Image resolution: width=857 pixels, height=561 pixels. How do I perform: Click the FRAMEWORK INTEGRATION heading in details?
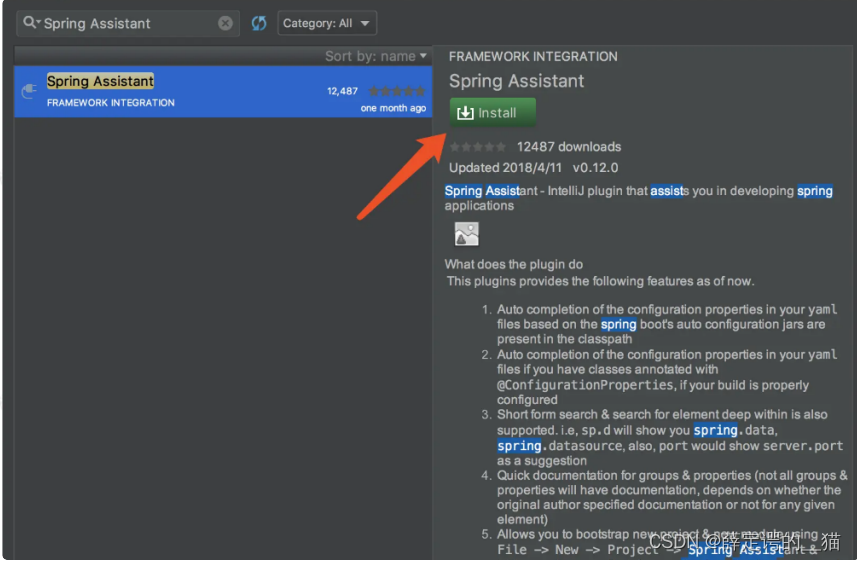(x=533, y=56)
